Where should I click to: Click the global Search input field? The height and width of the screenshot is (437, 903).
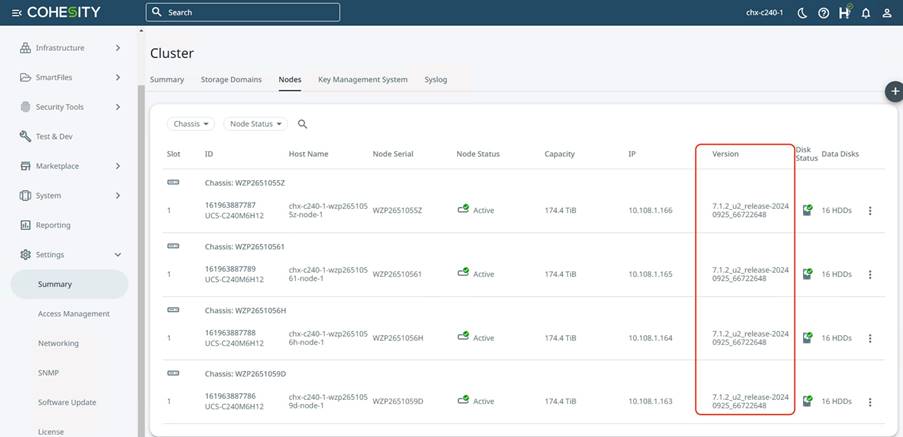tap(243, 13)
